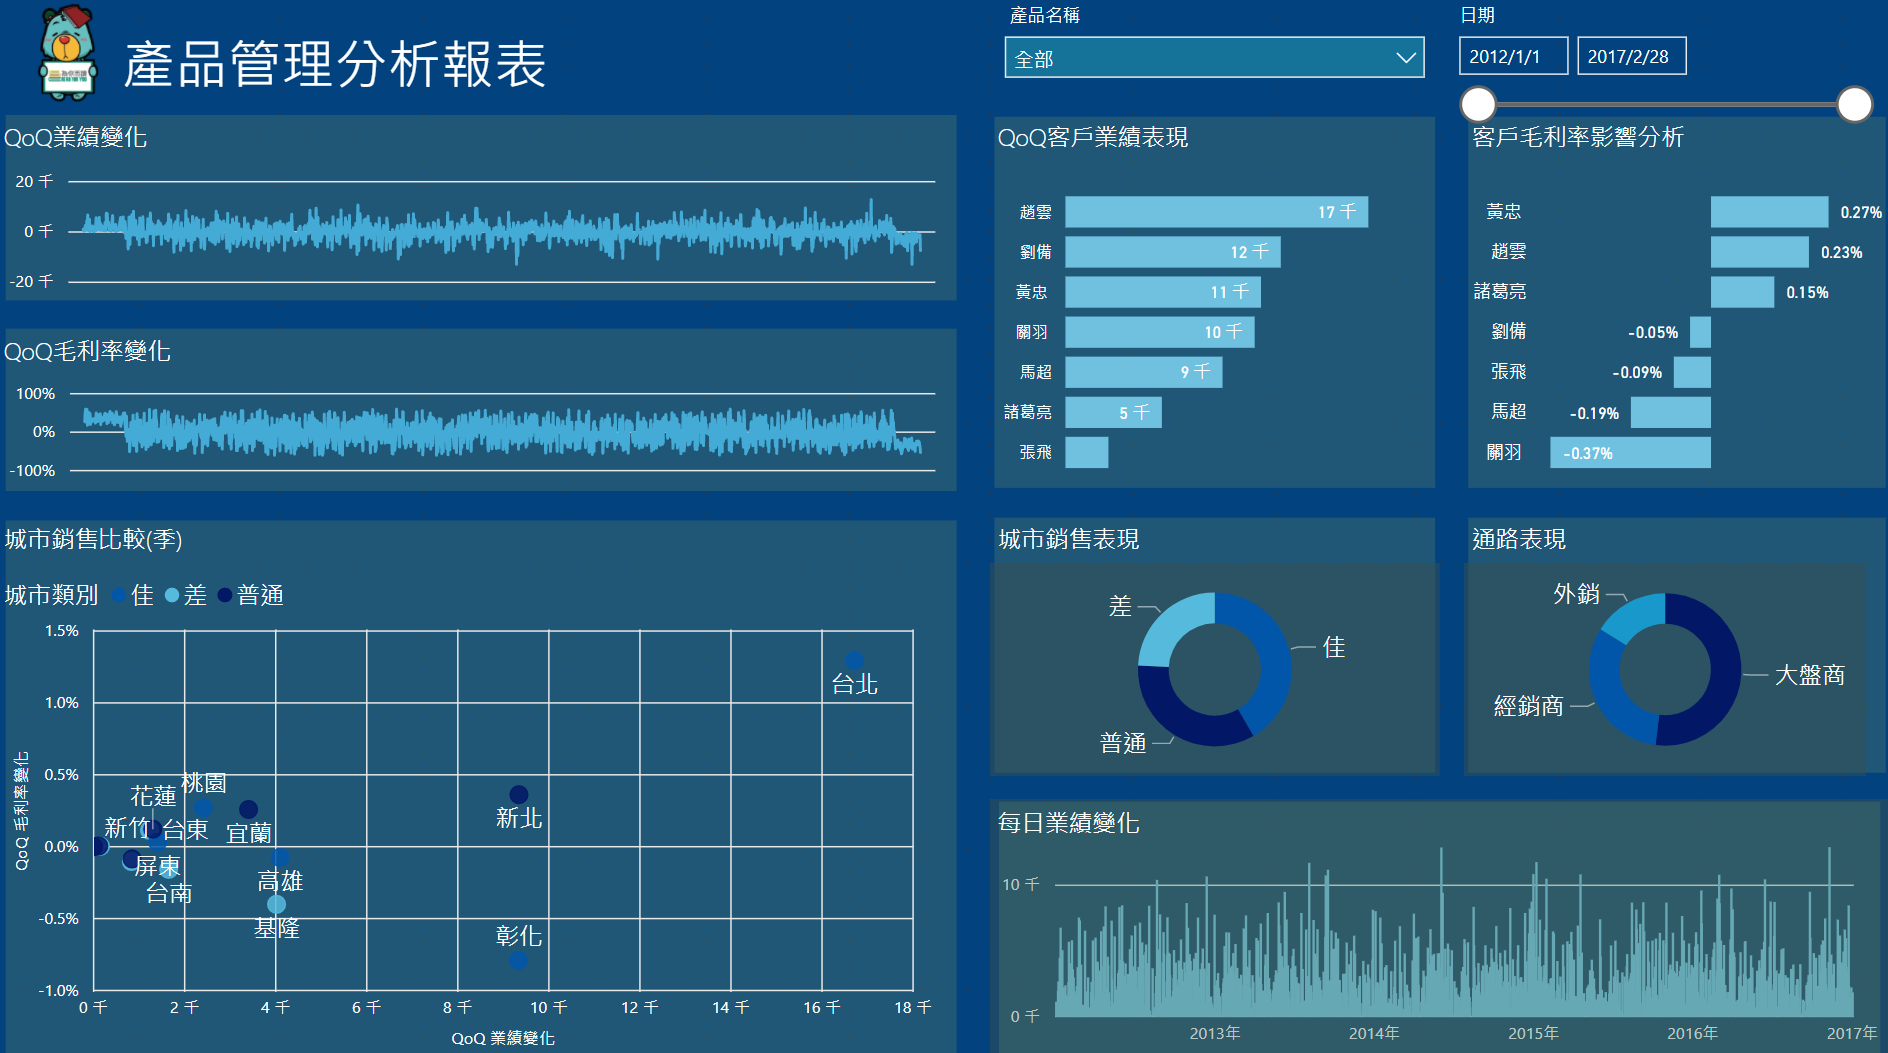Open the 產品名稱 dropdown arrow
Viewport: 1888px width, 1053px height.
click(1405, 58)
